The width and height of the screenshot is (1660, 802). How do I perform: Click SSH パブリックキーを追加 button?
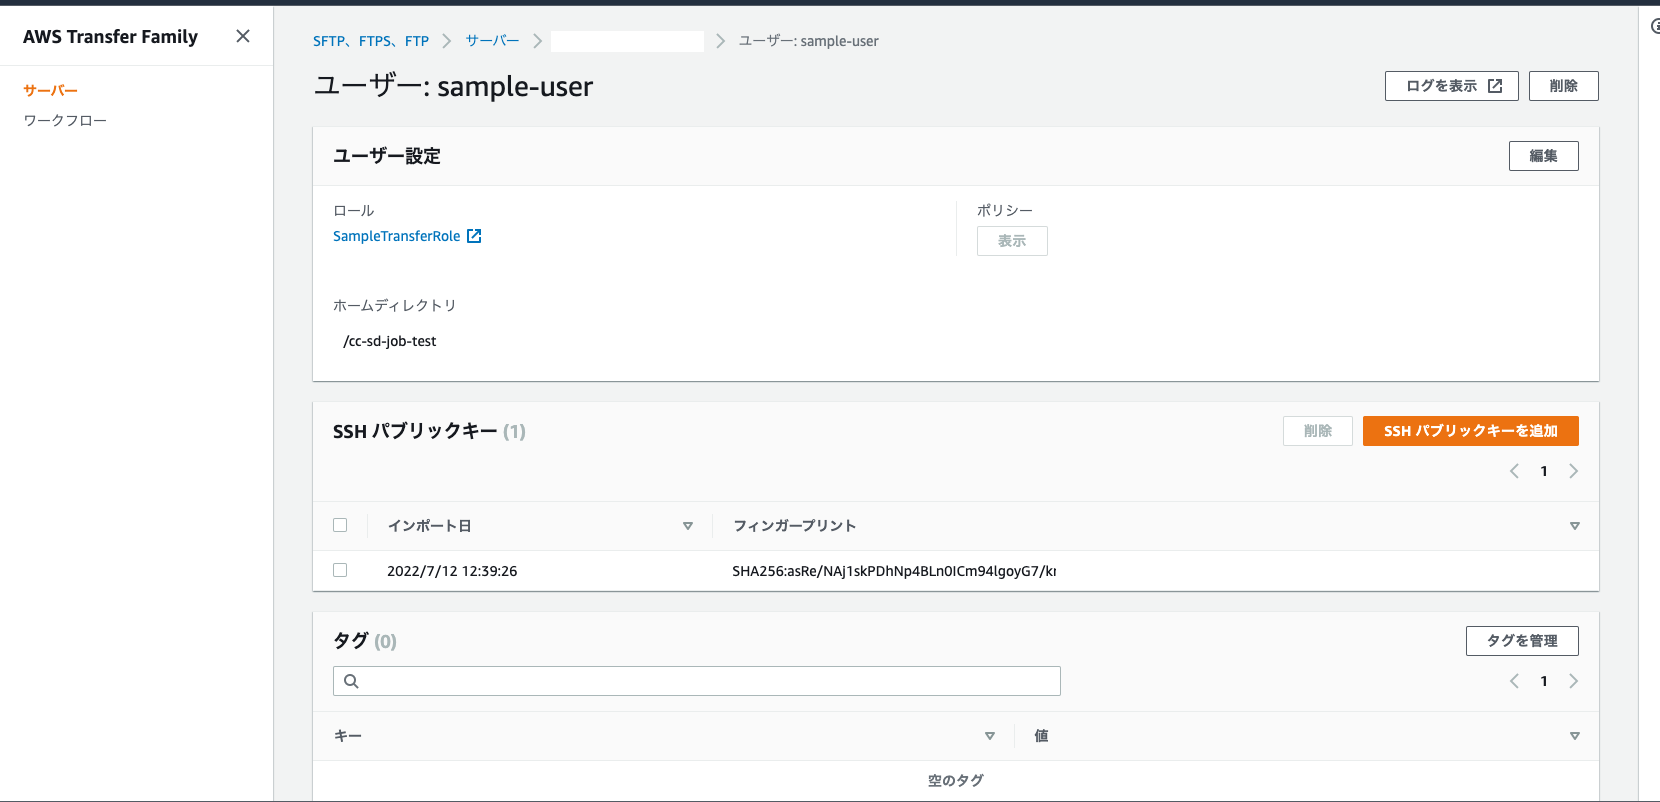[1470, 431]
